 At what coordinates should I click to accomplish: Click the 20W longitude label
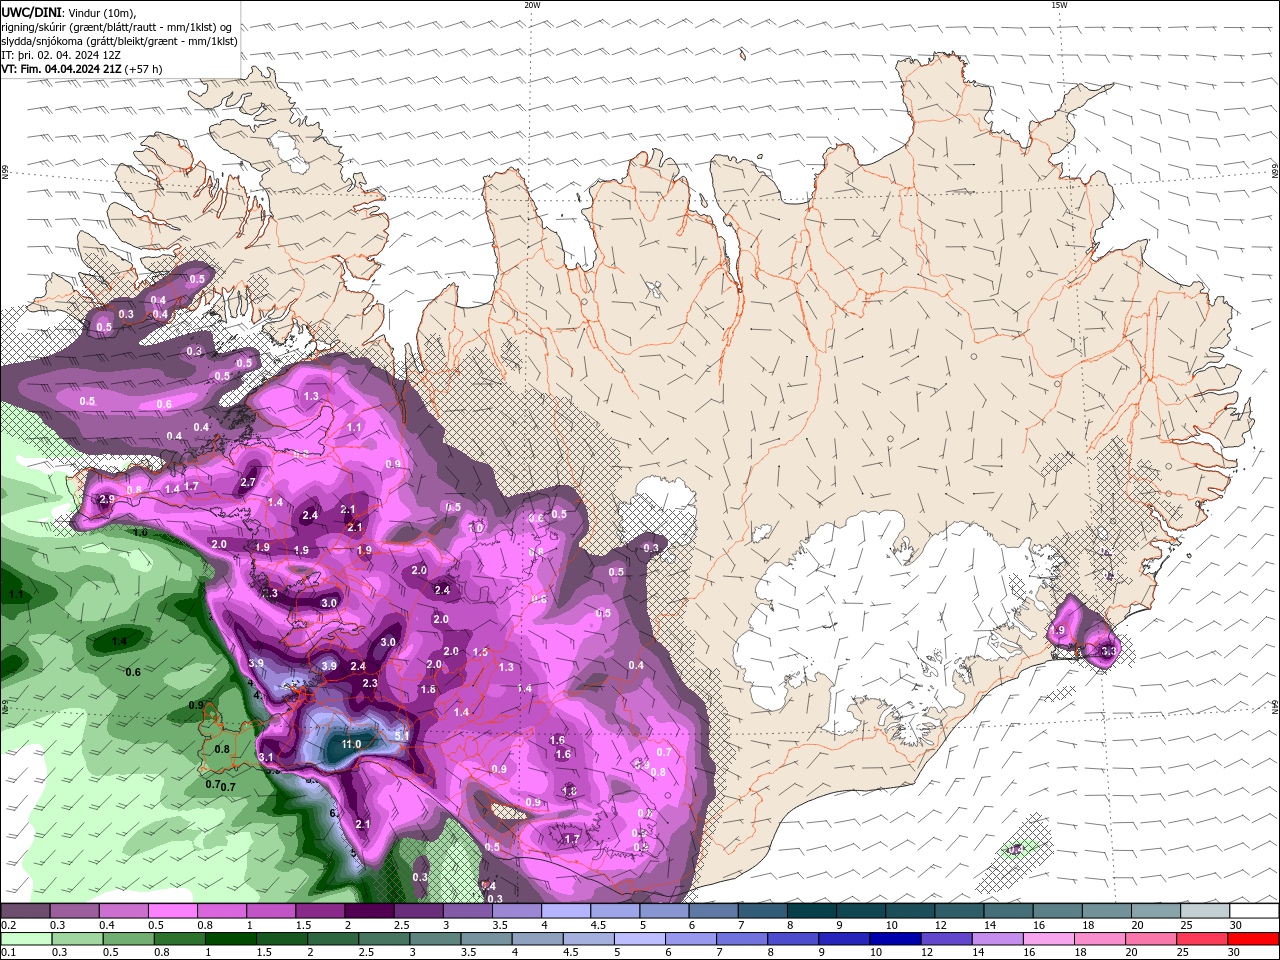[532, 5]
